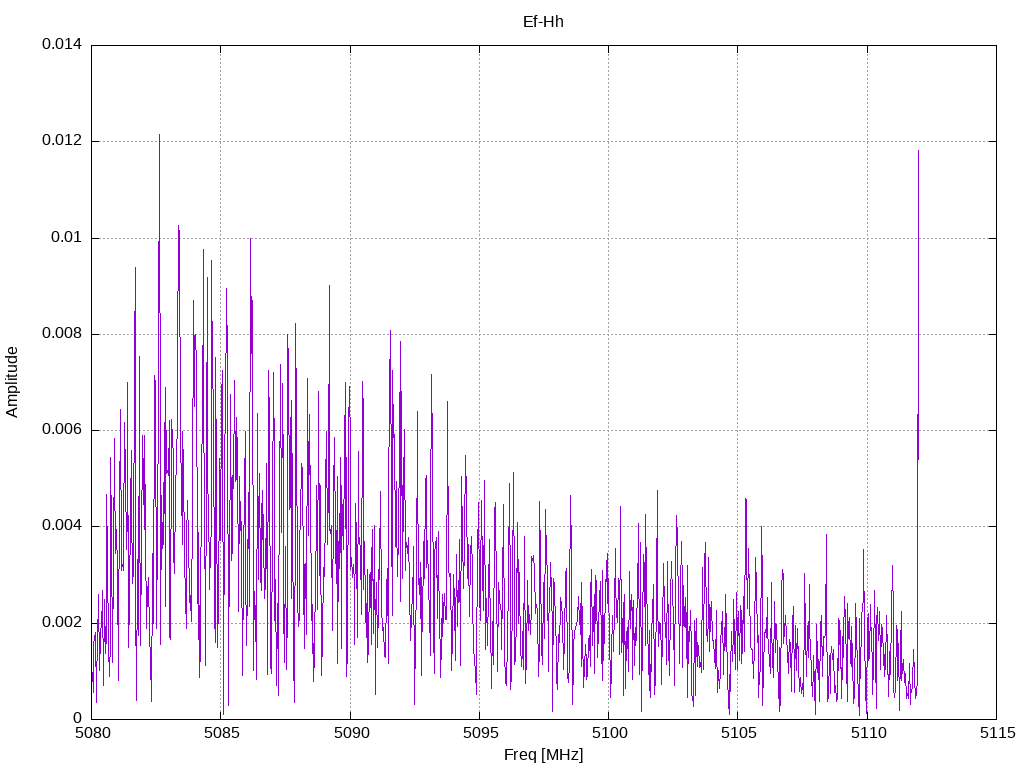Click the 0.014 y-axis tick label

(62, 44)
